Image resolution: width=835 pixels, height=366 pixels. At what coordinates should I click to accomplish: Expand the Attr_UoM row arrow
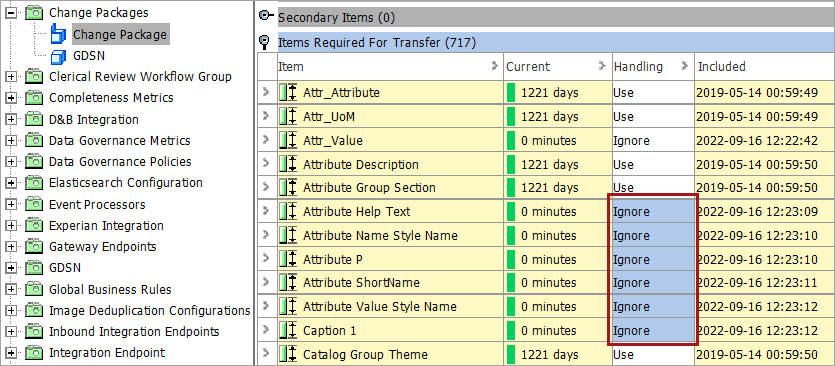coord(266,117)
